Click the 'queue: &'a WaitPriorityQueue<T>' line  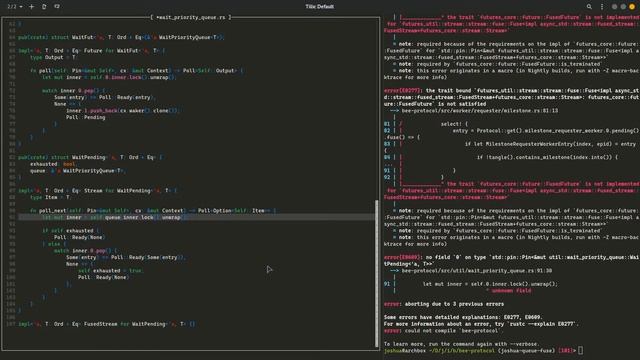78,171
